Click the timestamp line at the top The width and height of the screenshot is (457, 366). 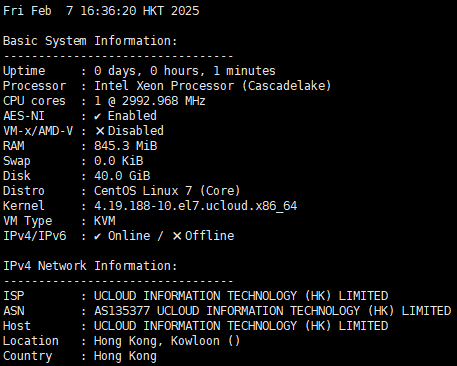click(101, 11)
